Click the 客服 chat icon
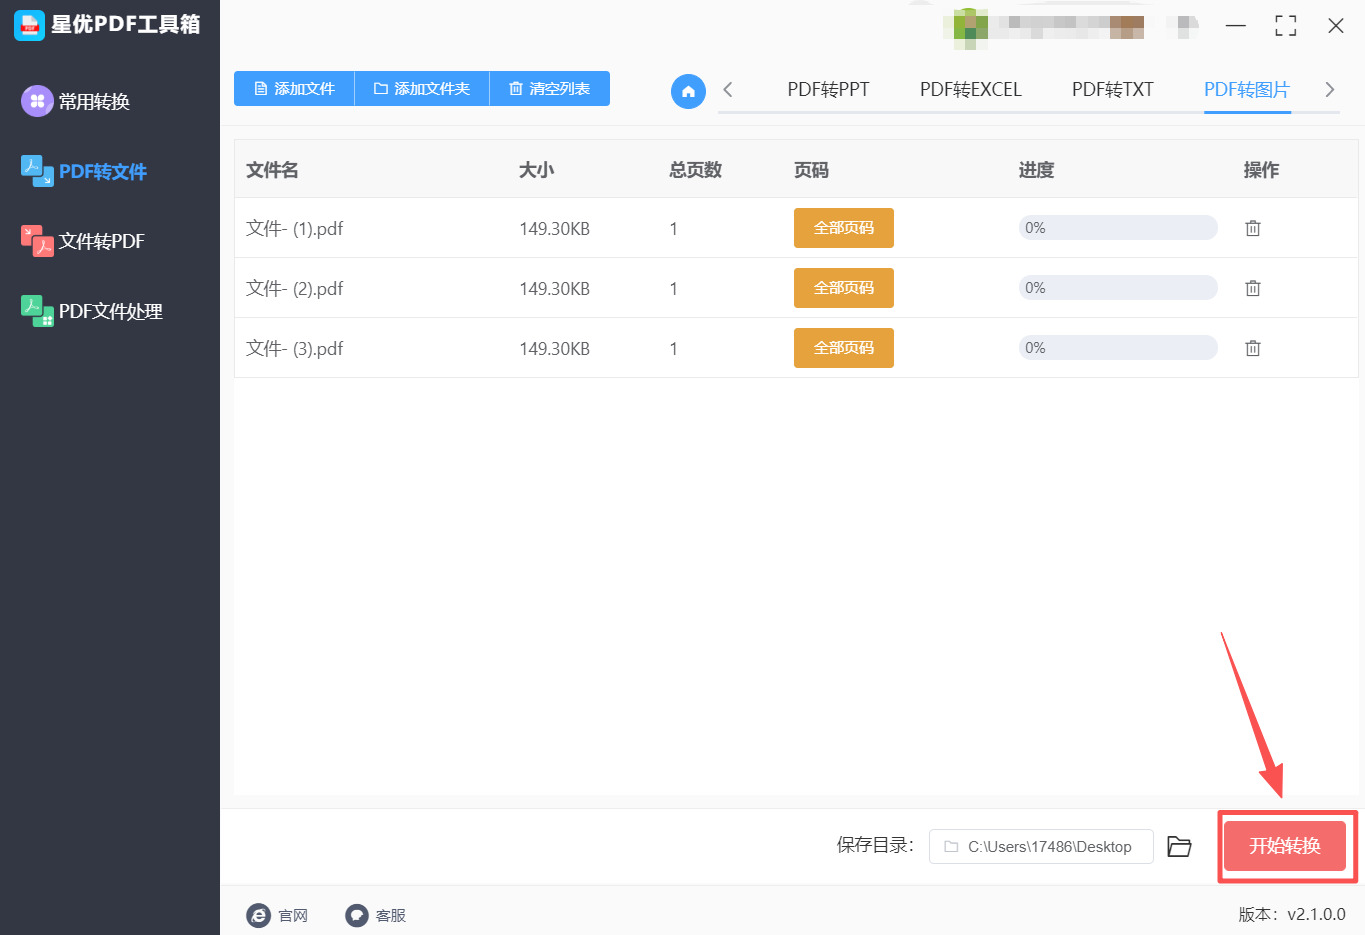 (x=357, y=915)
